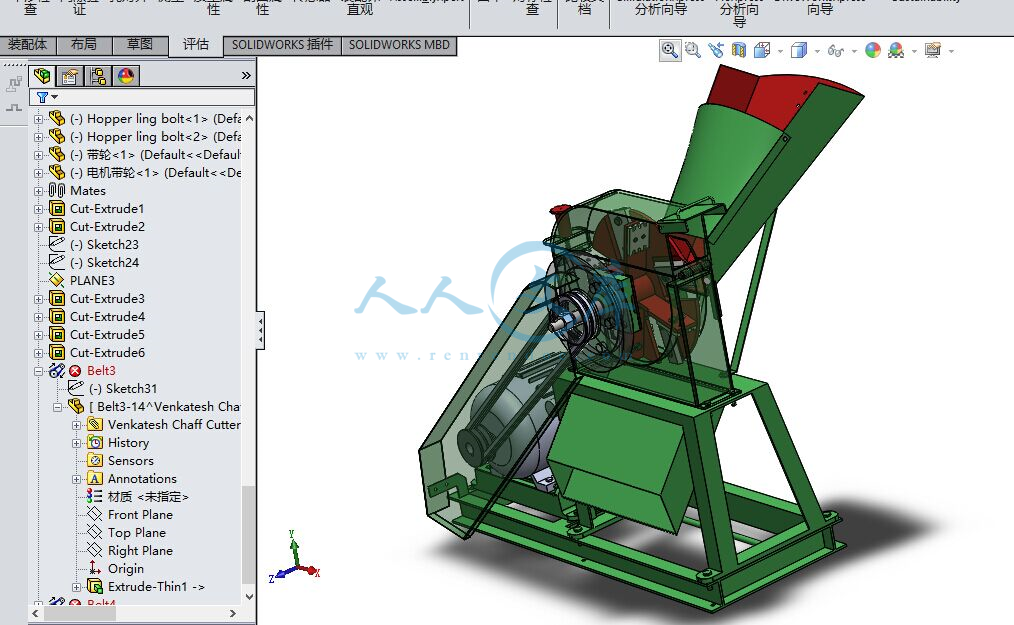Open the Display Style dropdown arrow

click(817, 51)
